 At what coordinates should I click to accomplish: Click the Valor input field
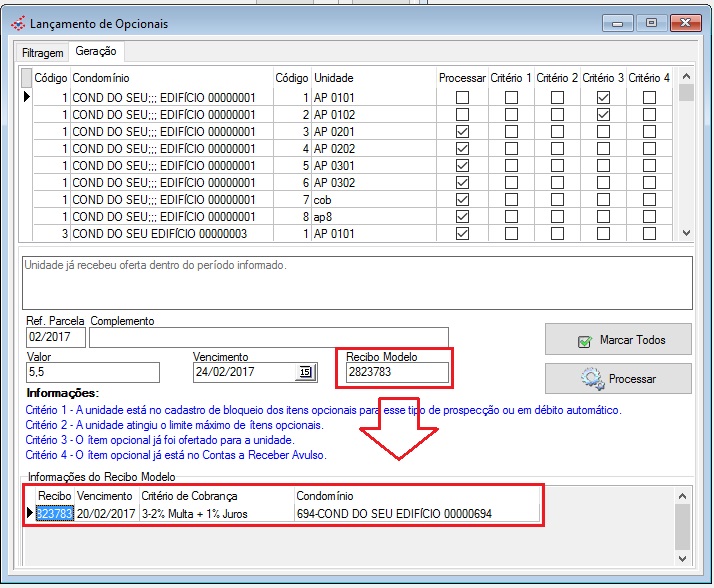coord(93,373)
